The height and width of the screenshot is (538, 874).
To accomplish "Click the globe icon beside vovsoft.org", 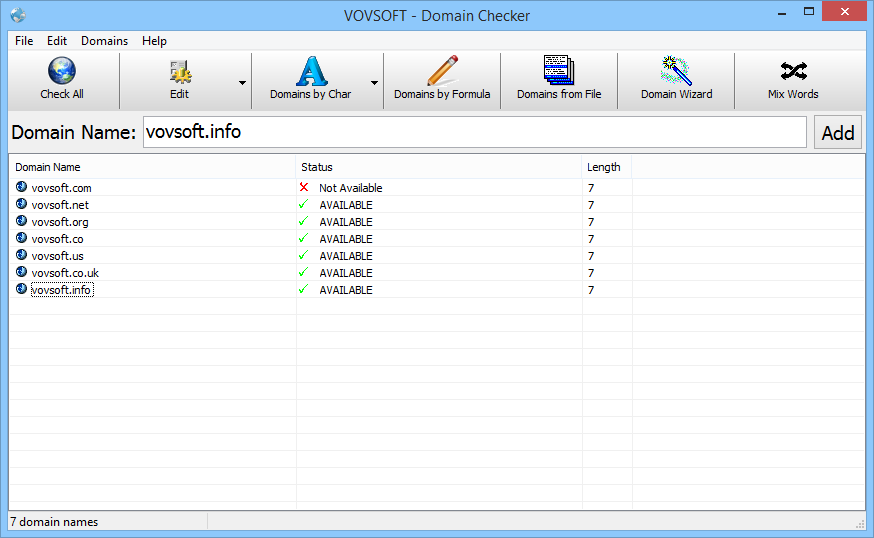I will click(21, 221).
